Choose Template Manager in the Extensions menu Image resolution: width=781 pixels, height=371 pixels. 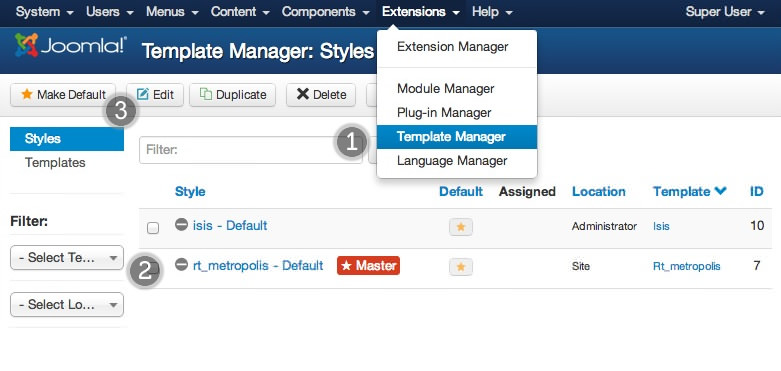(457, 136)
